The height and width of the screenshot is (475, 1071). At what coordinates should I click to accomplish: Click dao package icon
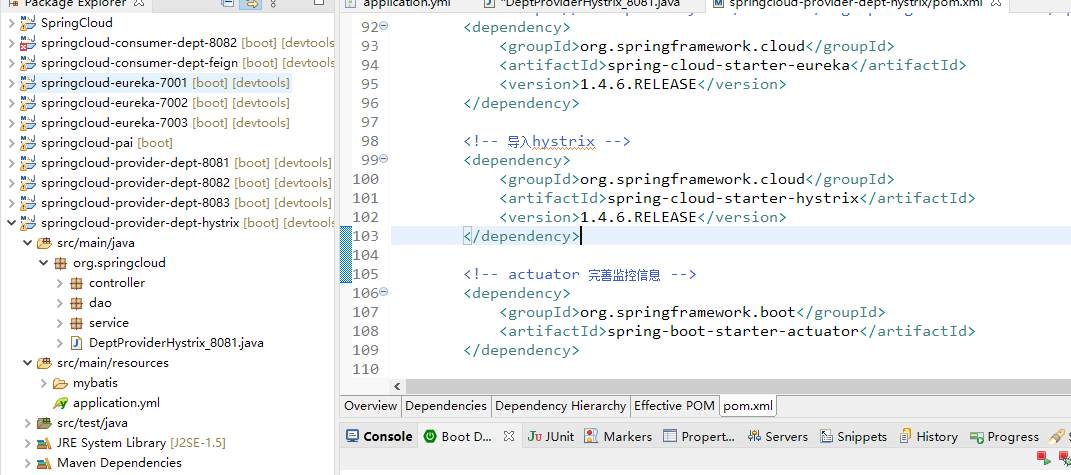click(x=76, y=303)
